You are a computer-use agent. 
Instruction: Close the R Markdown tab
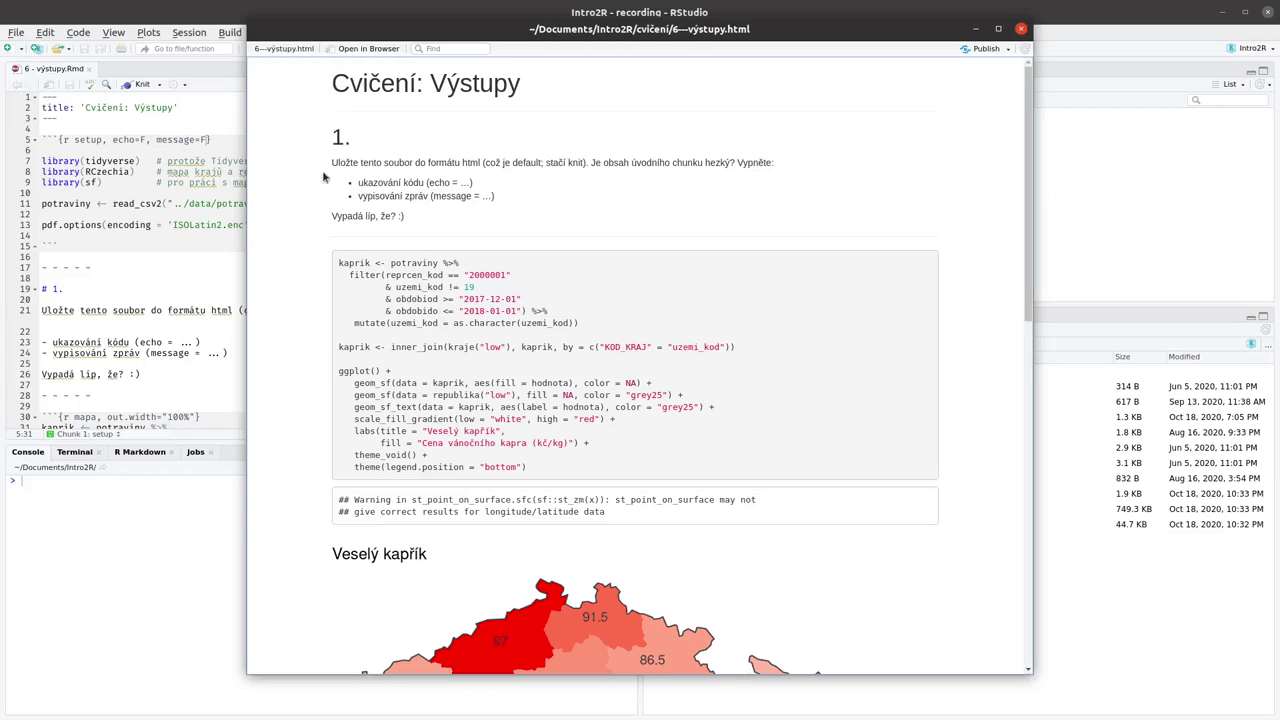173,452
